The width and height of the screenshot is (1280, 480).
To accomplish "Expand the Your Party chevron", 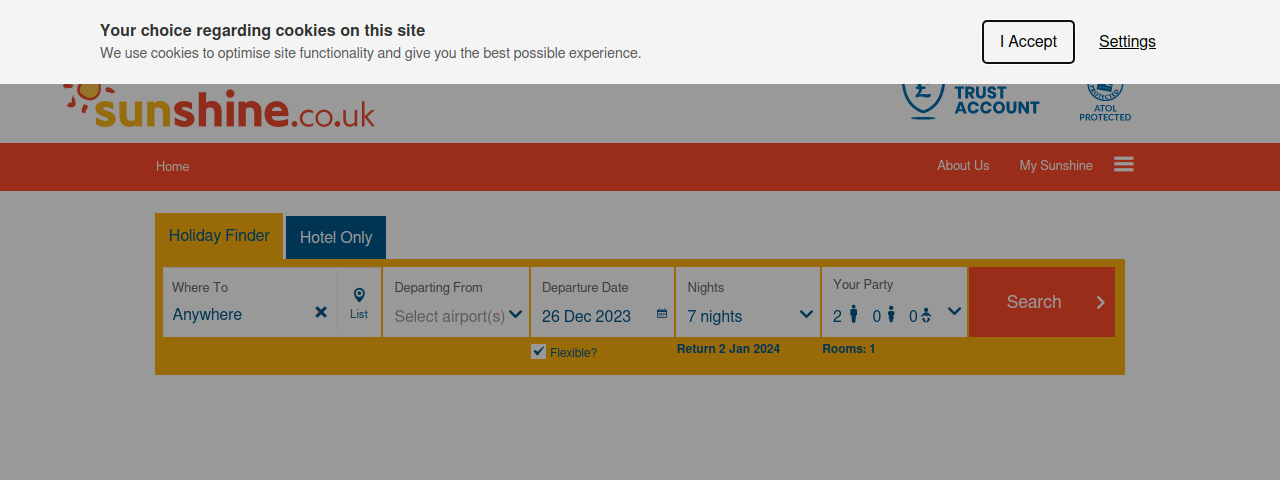I will pos(954,311).
